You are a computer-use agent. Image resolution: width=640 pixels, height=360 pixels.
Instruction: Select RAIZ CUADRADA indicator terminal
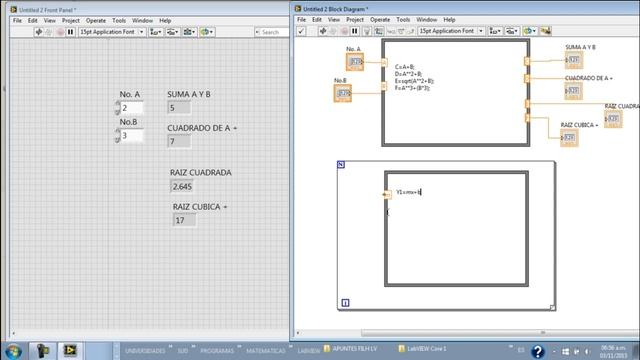pyautogui.click(x=613, y=119)
